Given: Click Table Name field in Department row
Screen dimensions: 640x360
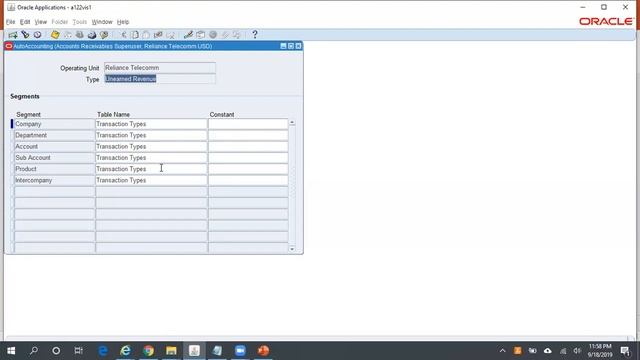Looking at the screenshot, I should pos(151,135).
